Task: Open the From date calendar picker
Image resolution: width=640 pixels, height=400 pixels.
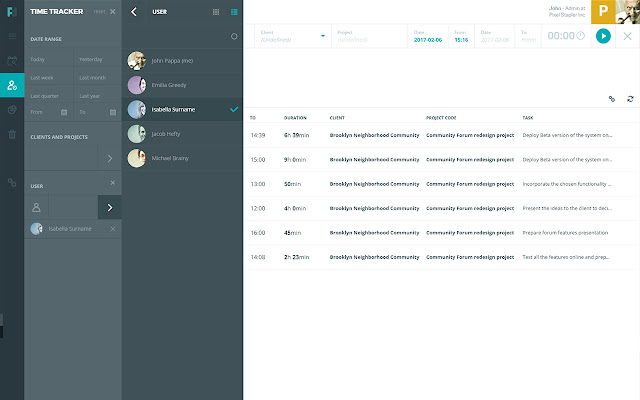Action: [64, 112]
